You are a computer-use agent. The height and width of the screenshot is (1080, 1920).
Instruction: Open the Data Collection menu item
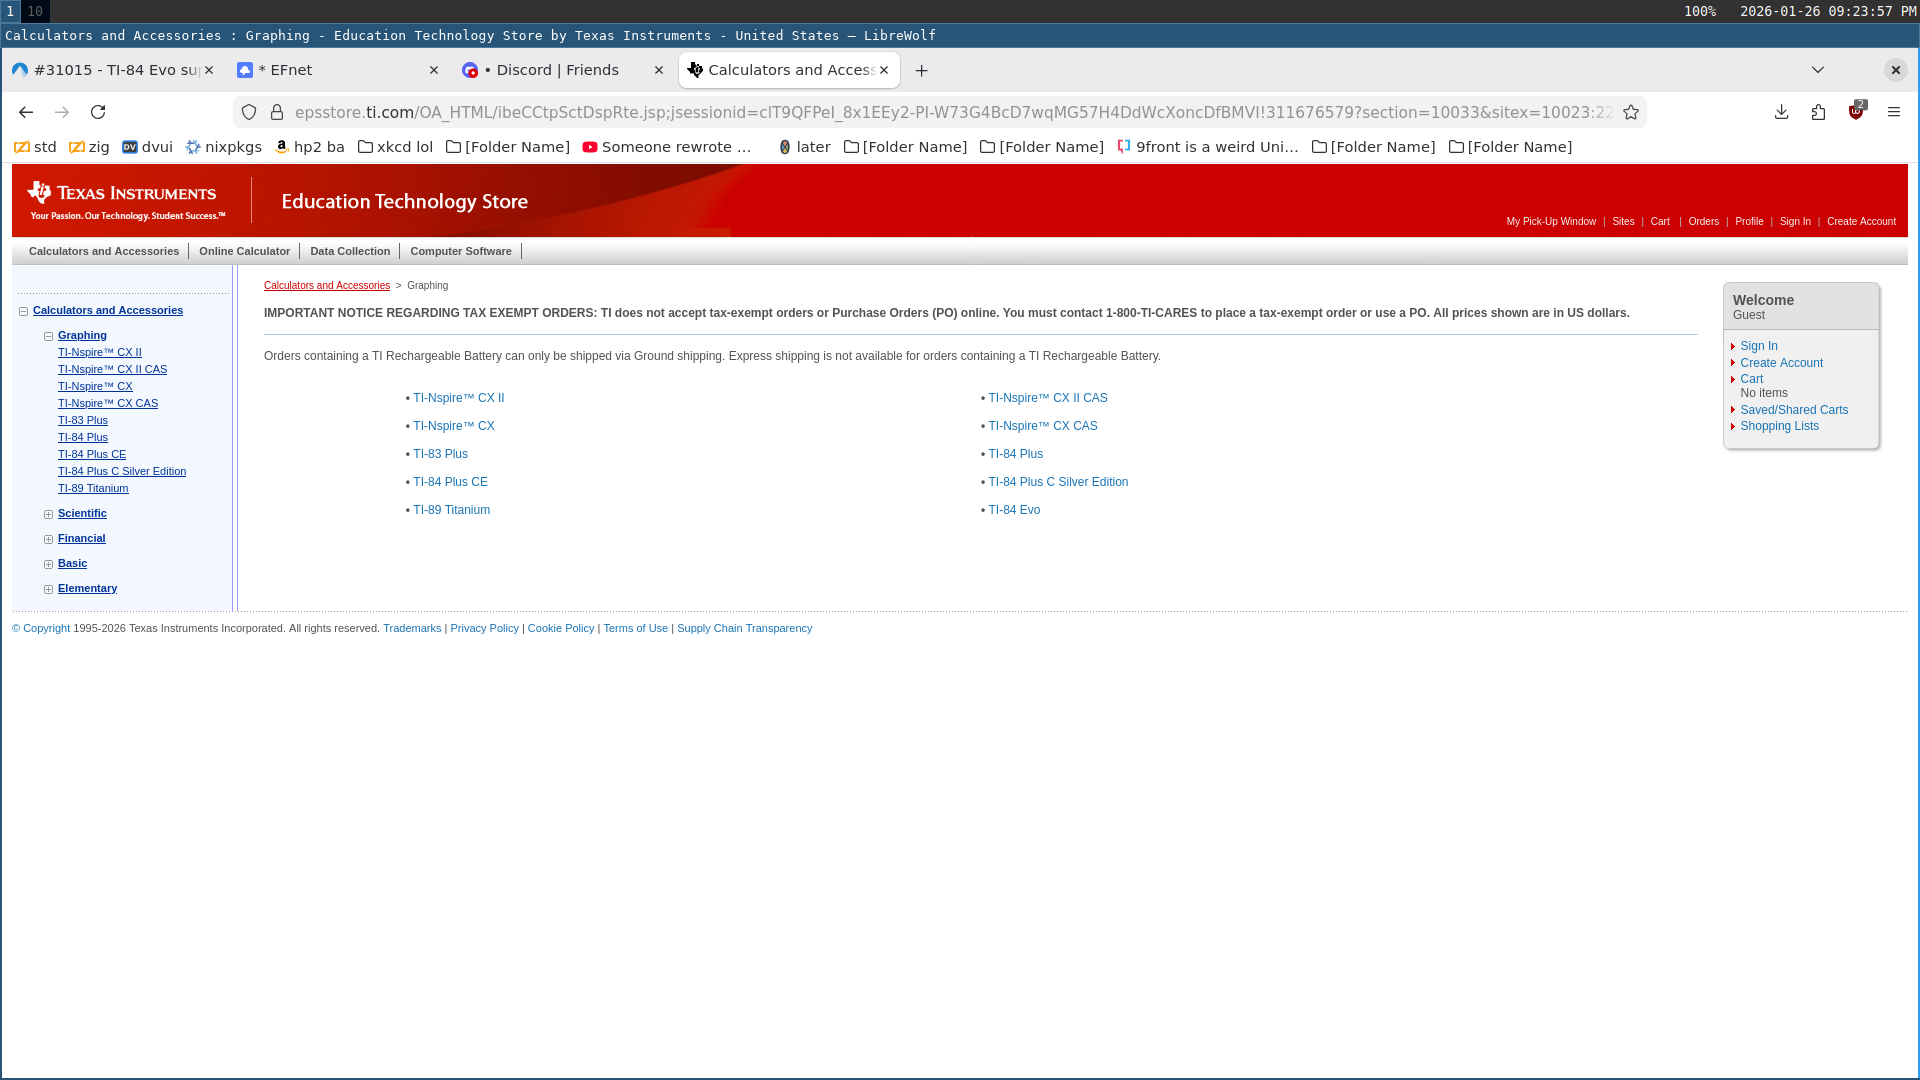click(349, 251)
